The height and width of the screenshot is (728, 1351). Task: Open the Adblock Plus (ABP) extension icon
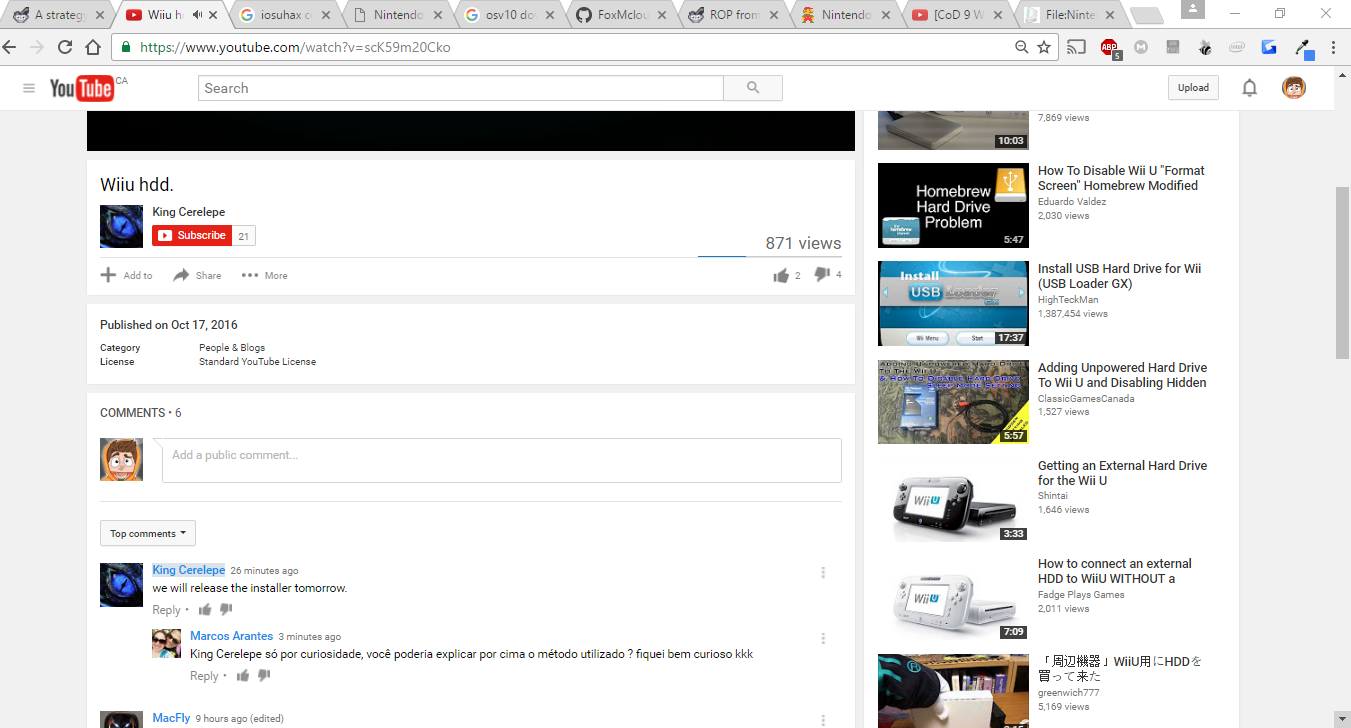[x=1109, y=47]
